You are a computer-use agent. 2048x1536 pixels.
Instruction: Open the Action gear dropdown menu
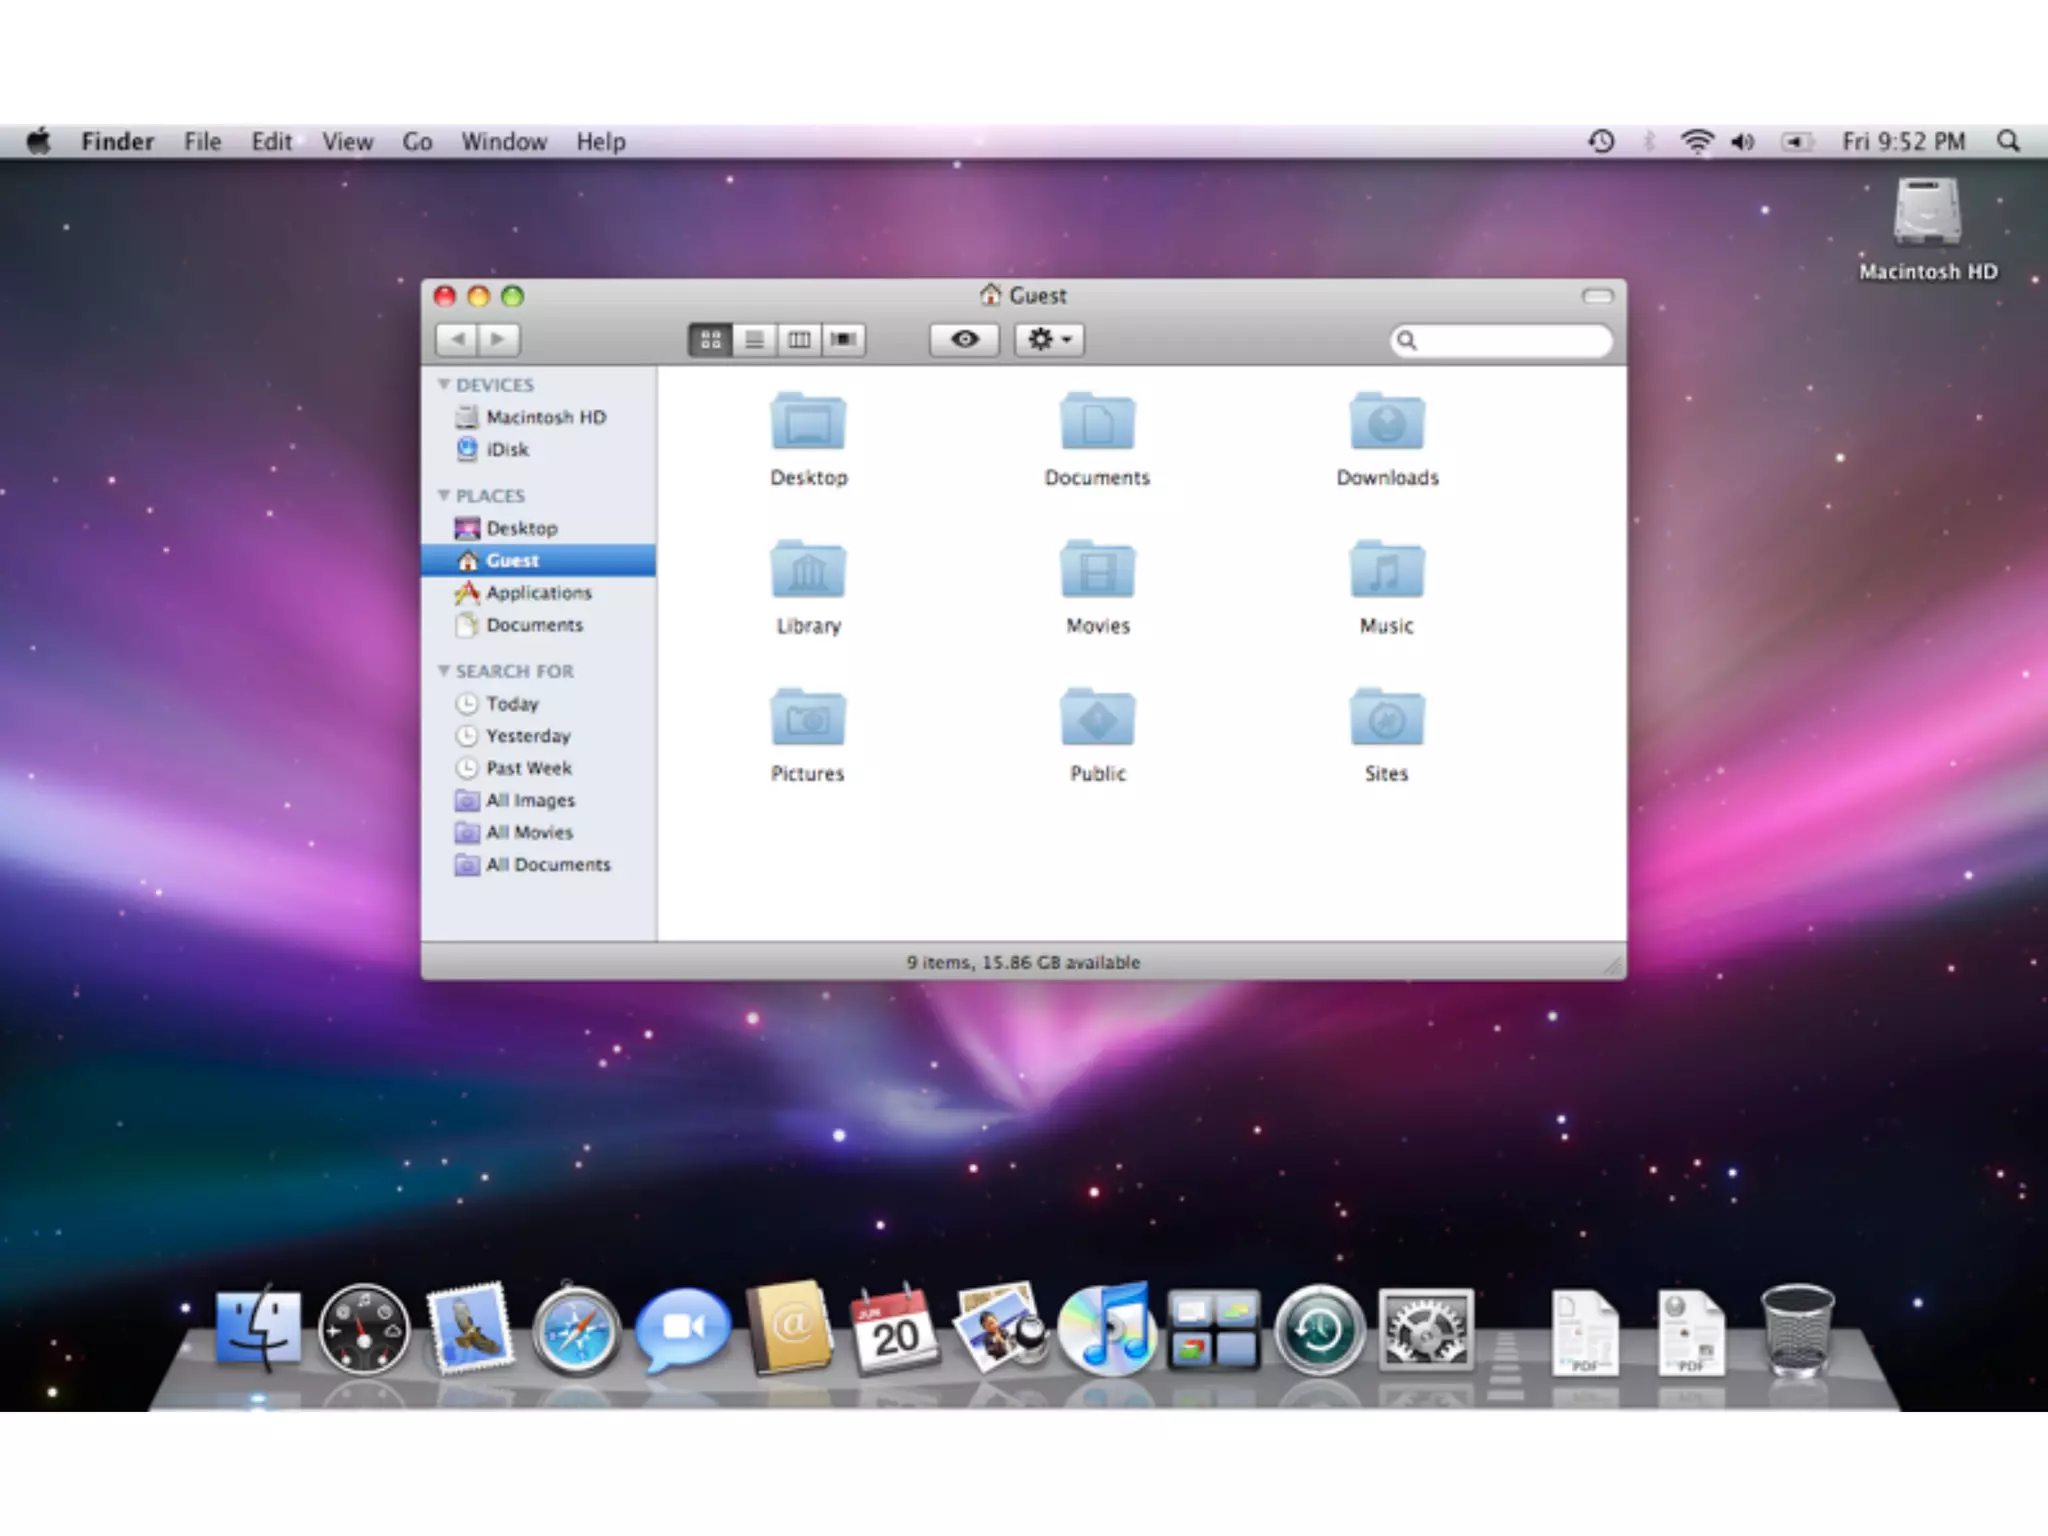(x=1049, y=340)
